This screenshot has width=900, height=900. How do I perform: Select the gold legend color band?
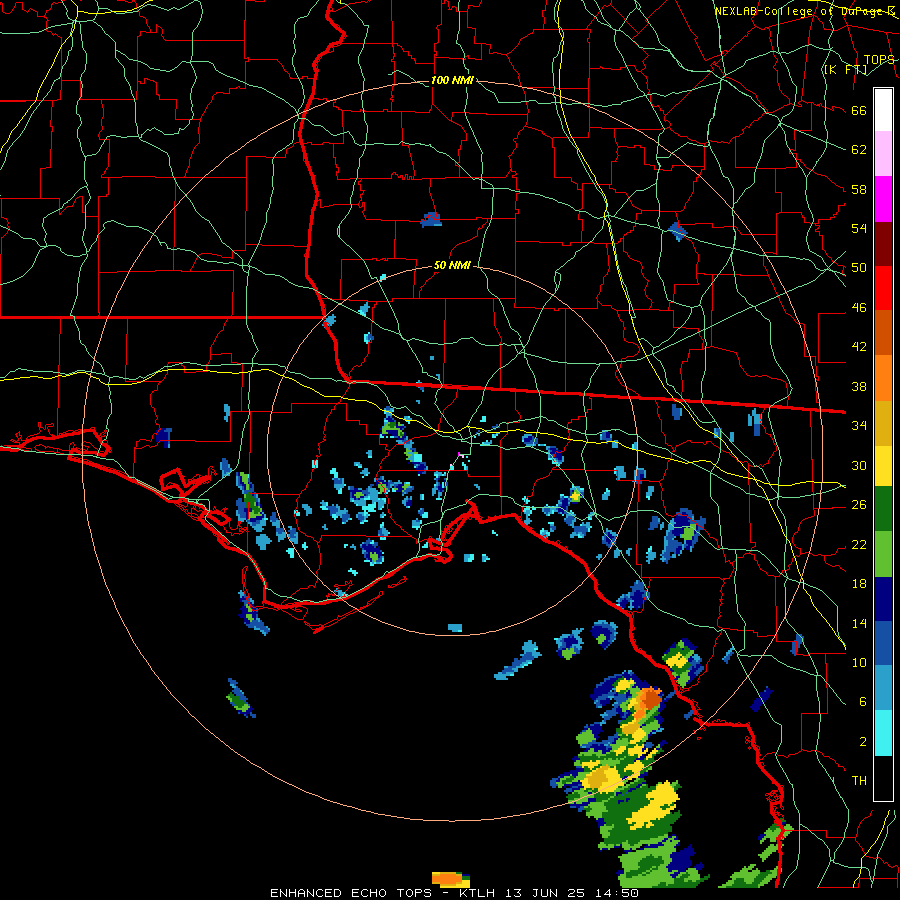883,423
